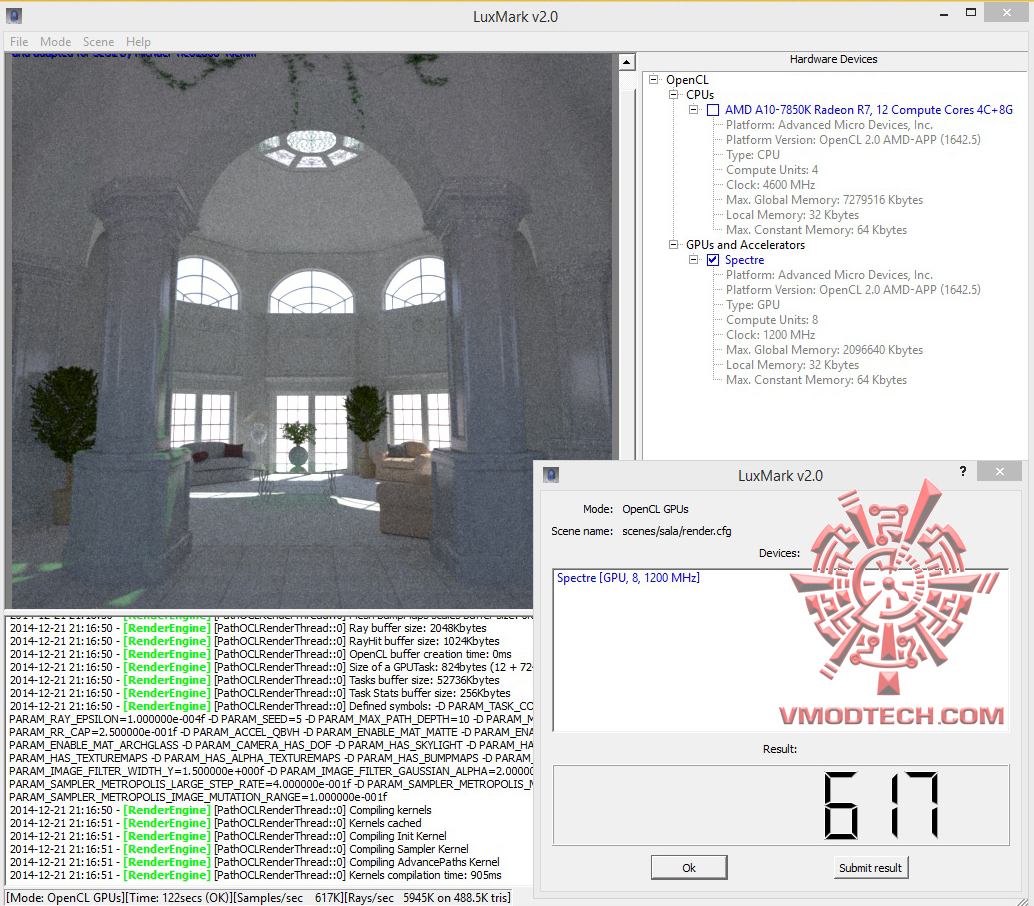Click 'Max. Global Memory: 7279516 Kbytes' row
1034x906 pixels.
tap(824, 200)
